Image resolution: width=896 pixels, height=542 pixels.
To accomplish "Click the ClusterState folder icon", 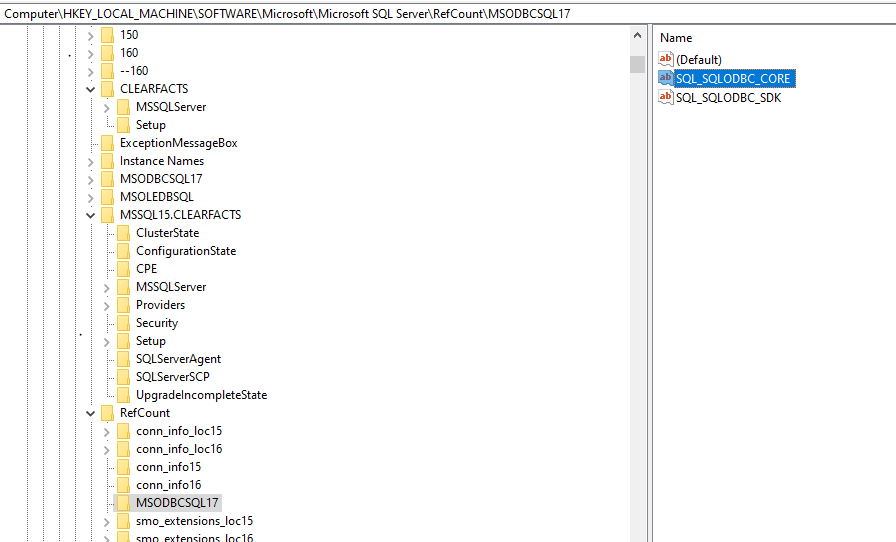I will (123, 233).
